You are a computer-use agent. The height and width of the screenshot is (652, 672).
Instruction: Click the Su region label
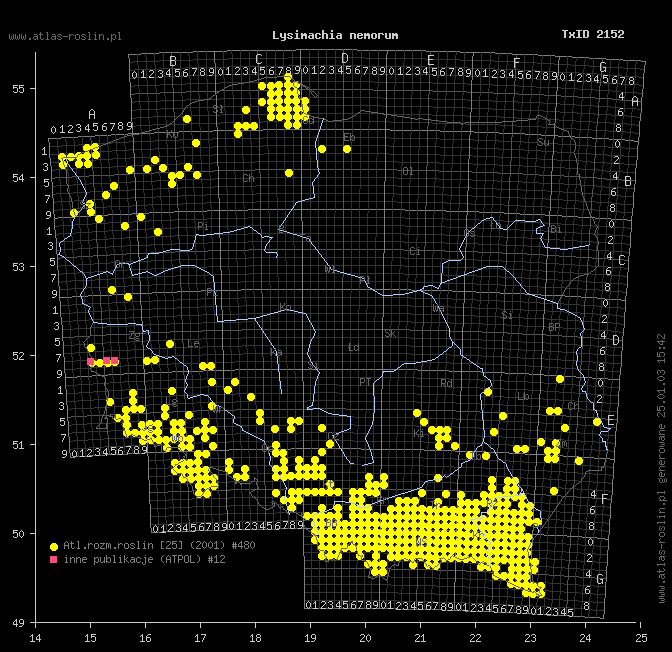(543, 142)
